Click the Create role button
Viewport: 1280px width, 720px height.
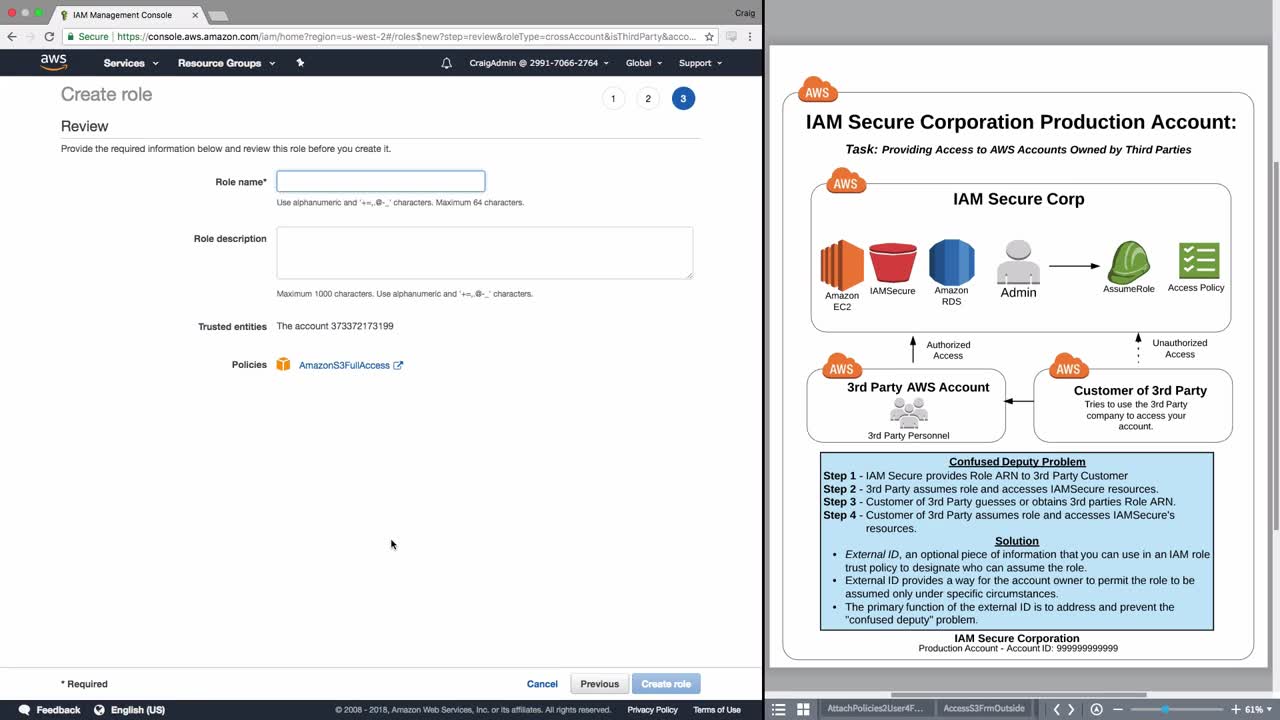pyautogui.click(x=666, y=684)
